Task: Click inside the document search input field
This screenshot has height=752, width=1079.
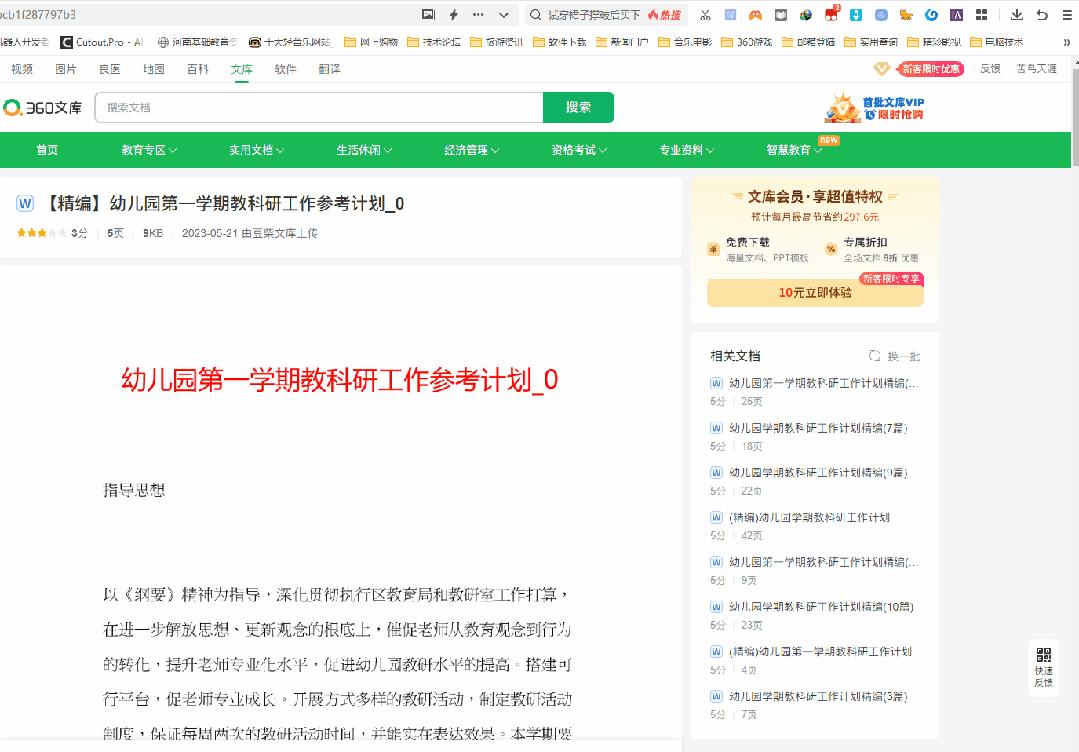Action: pos(300,107)
